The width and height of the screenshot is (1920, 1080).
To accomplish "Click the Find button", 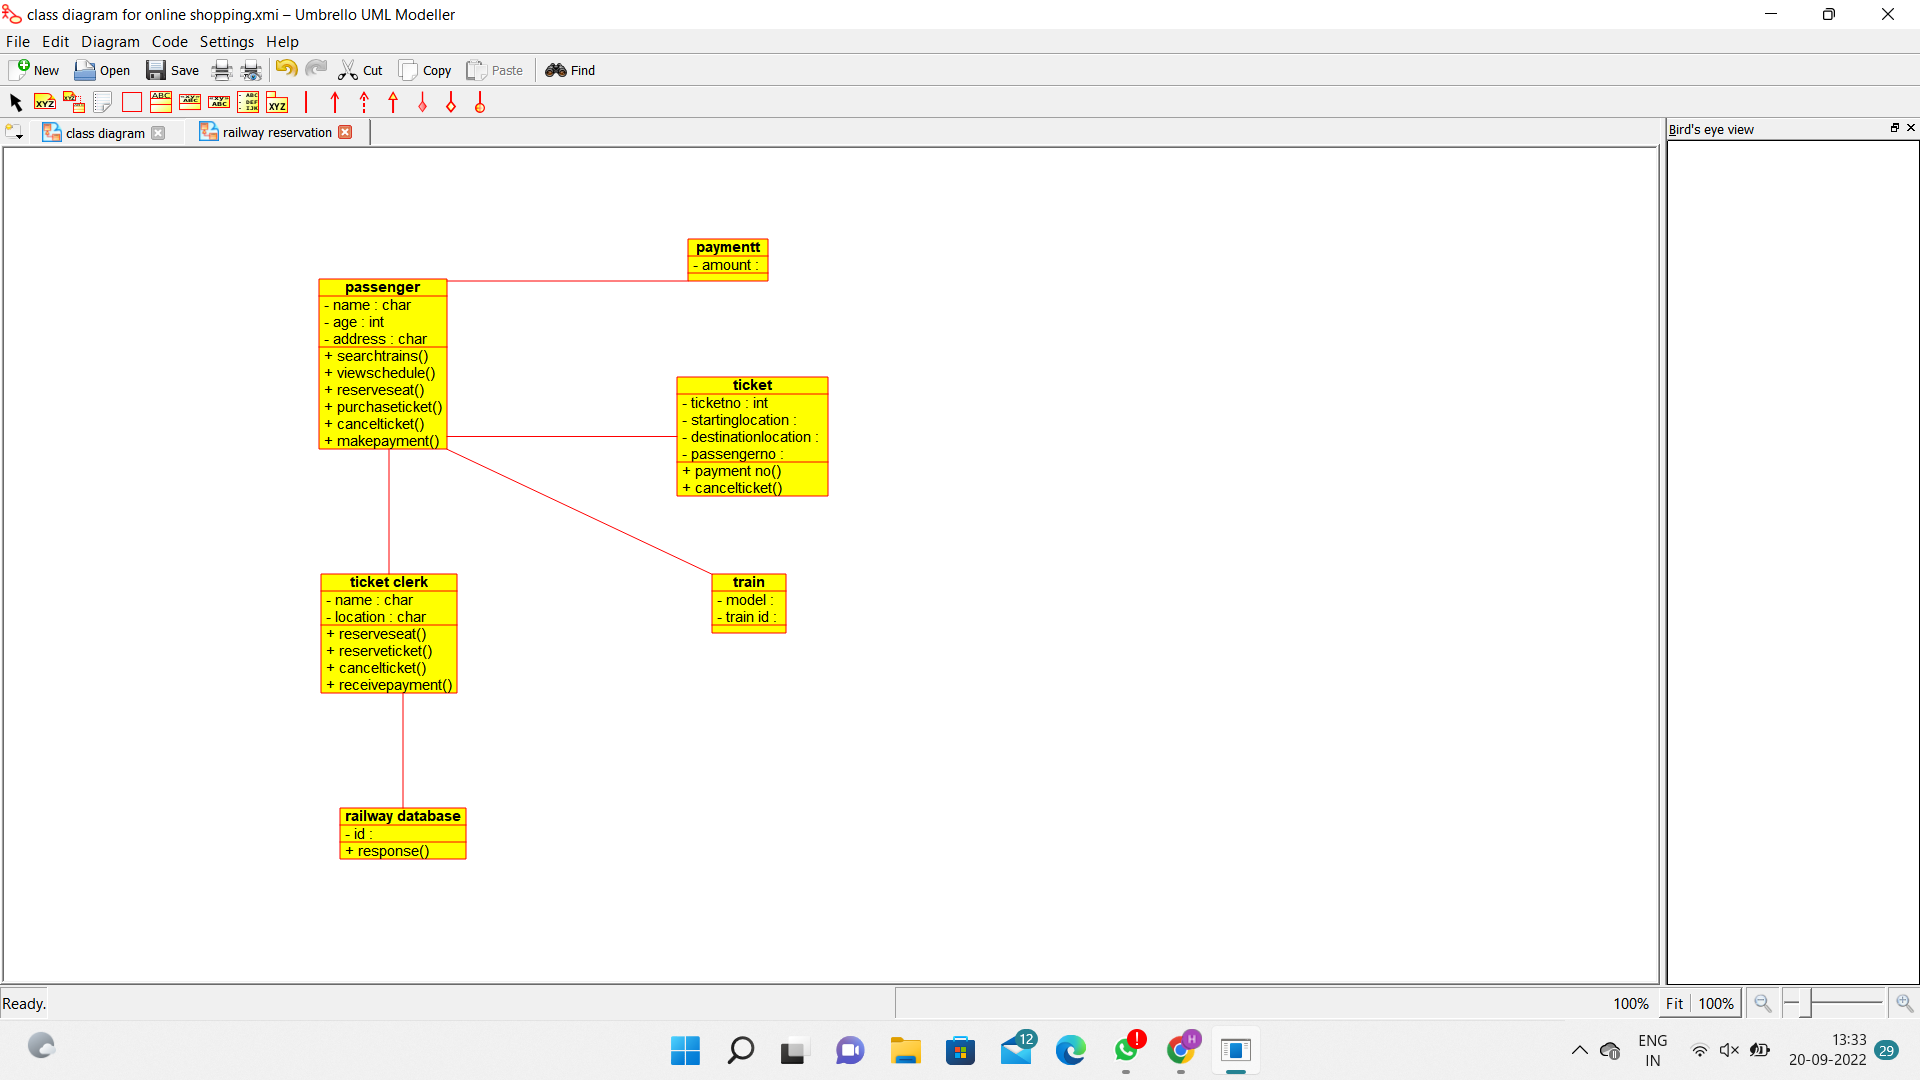I will click(x=570, y=70).
